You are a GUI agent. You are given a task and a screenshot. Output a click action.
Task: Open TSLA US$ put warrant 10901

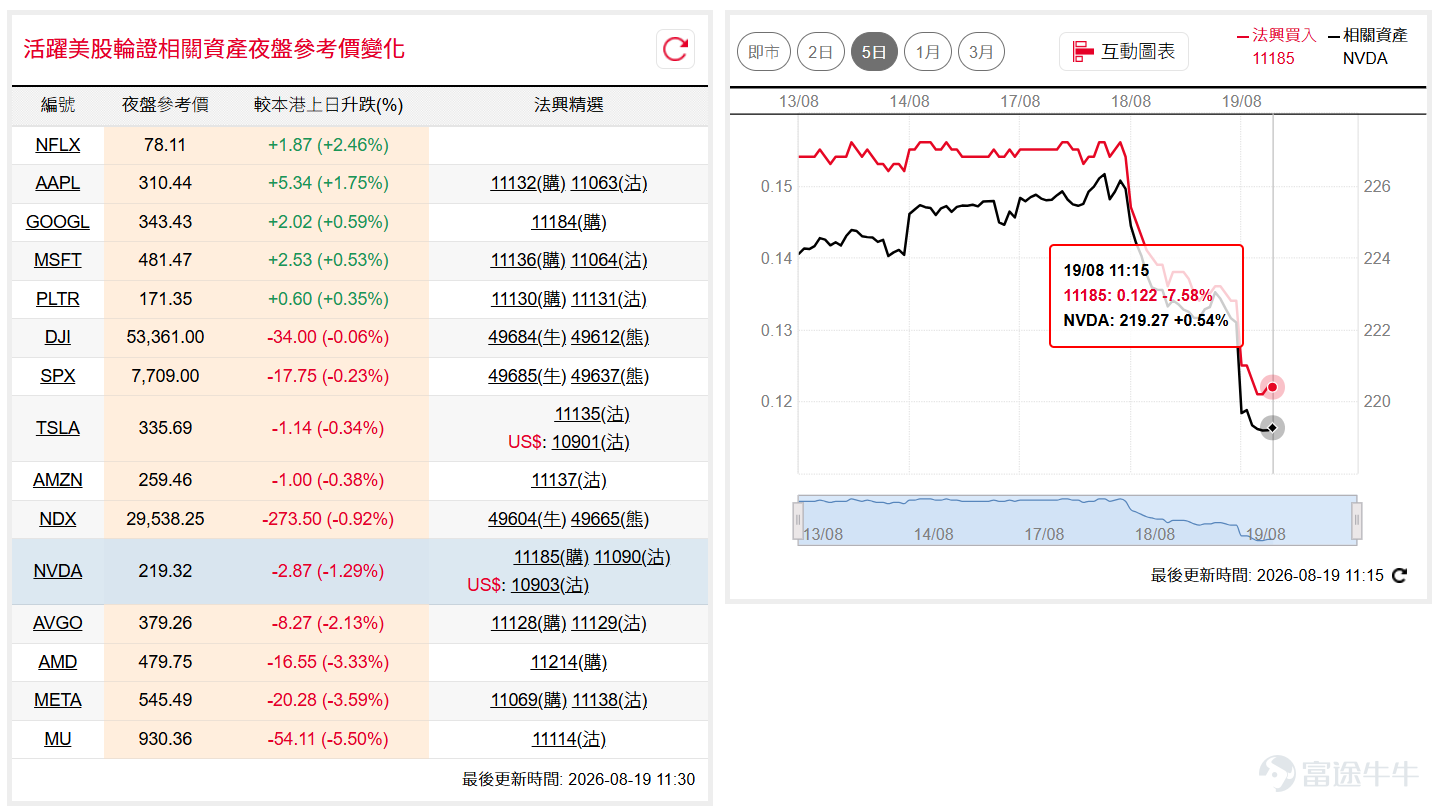point(591,442)
